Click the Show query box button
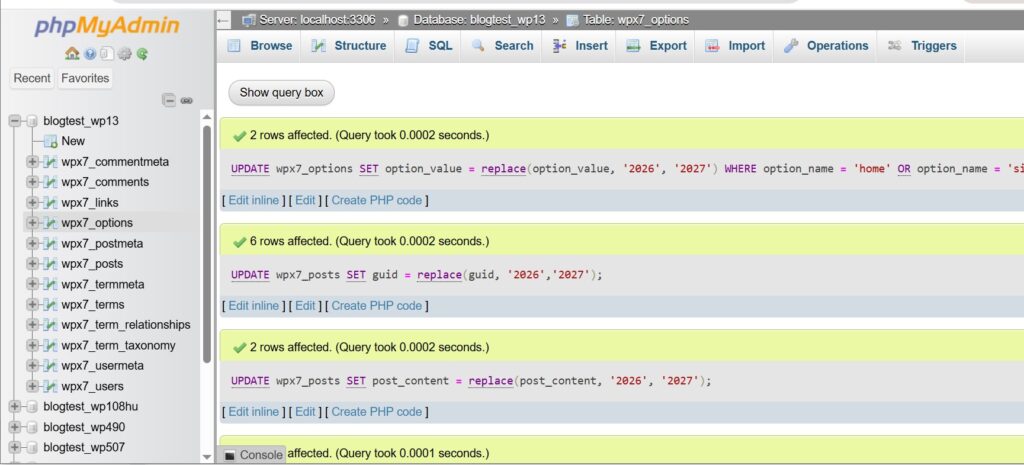 (x=281, y=93)
